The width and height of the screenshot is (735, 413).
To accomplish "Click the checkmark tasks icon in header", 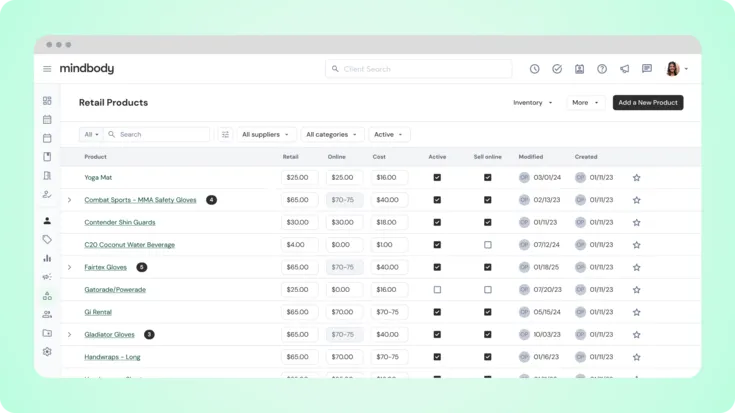I will click(557, 69).
